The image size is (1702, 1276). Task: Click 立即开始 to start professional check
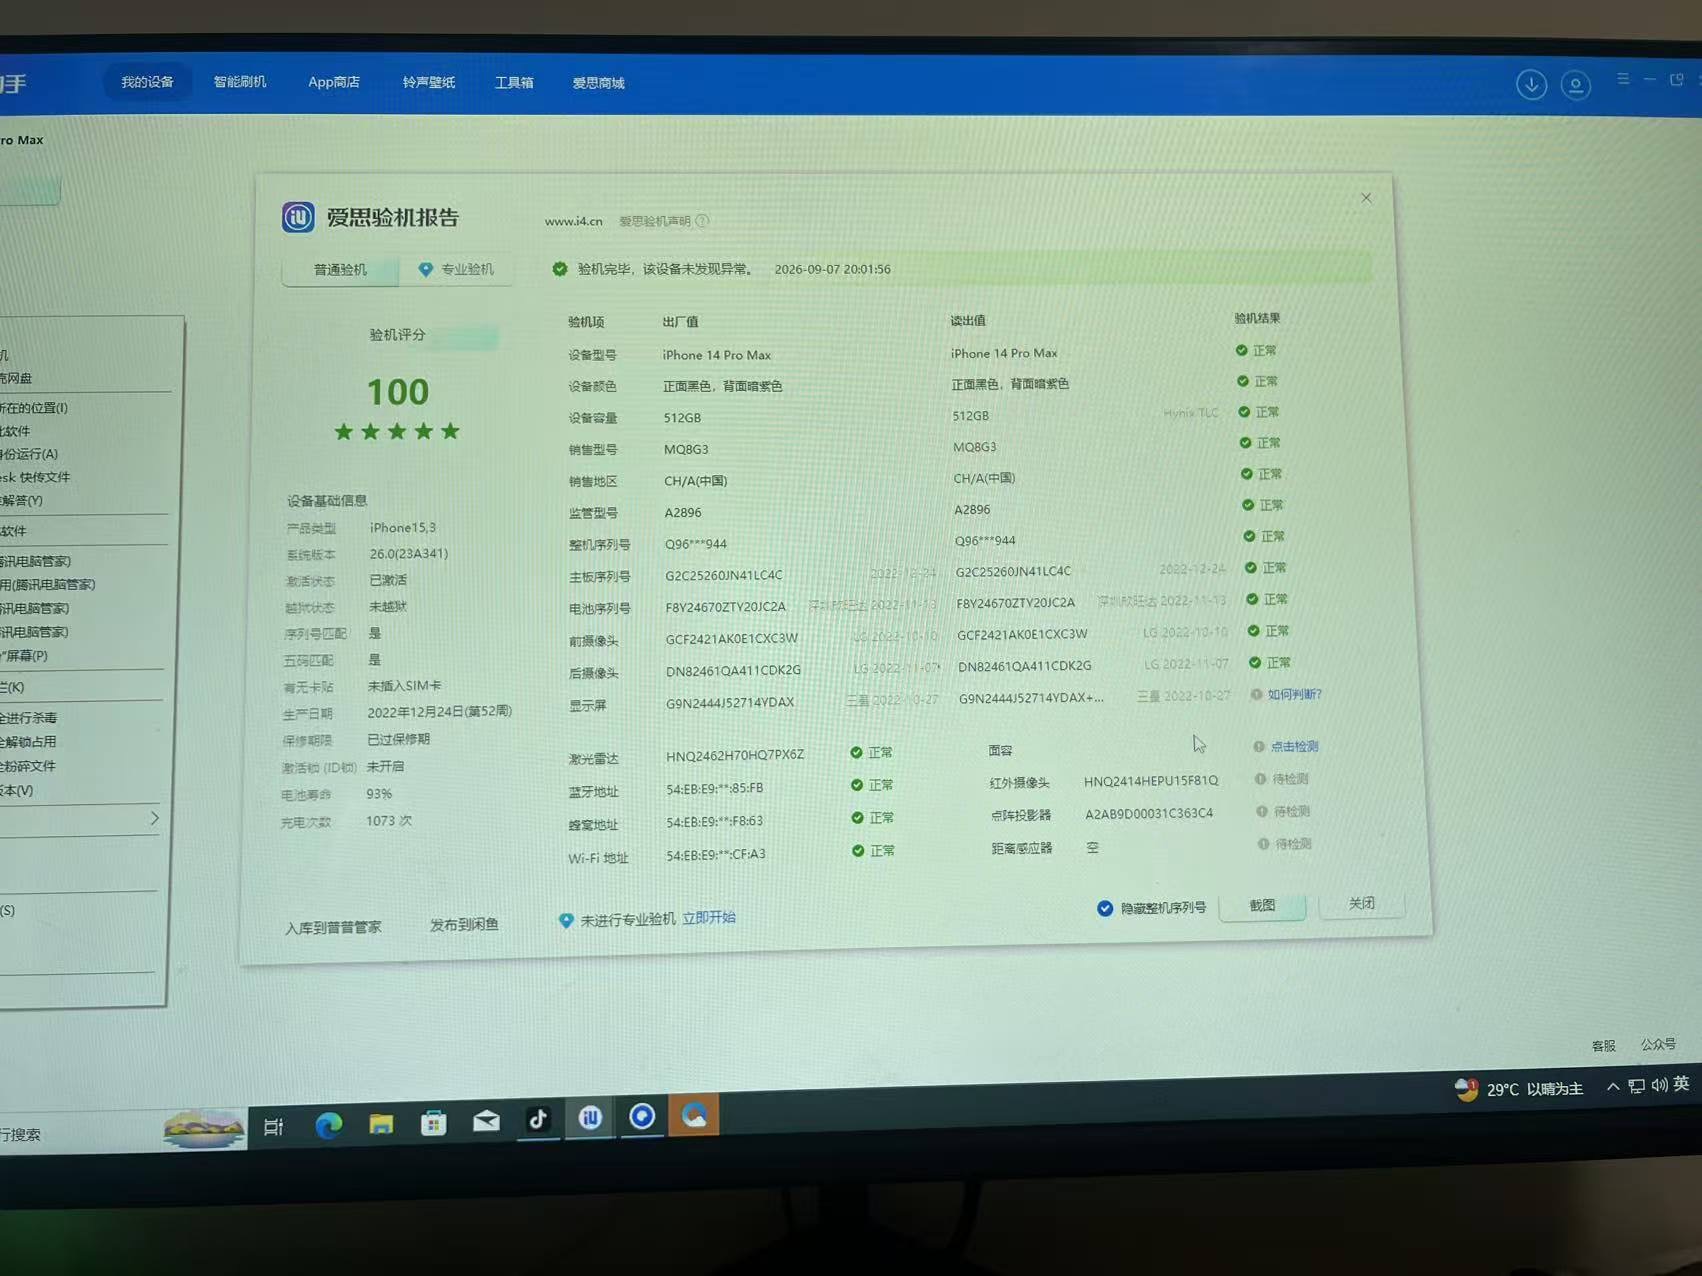[x=709, y=918]
